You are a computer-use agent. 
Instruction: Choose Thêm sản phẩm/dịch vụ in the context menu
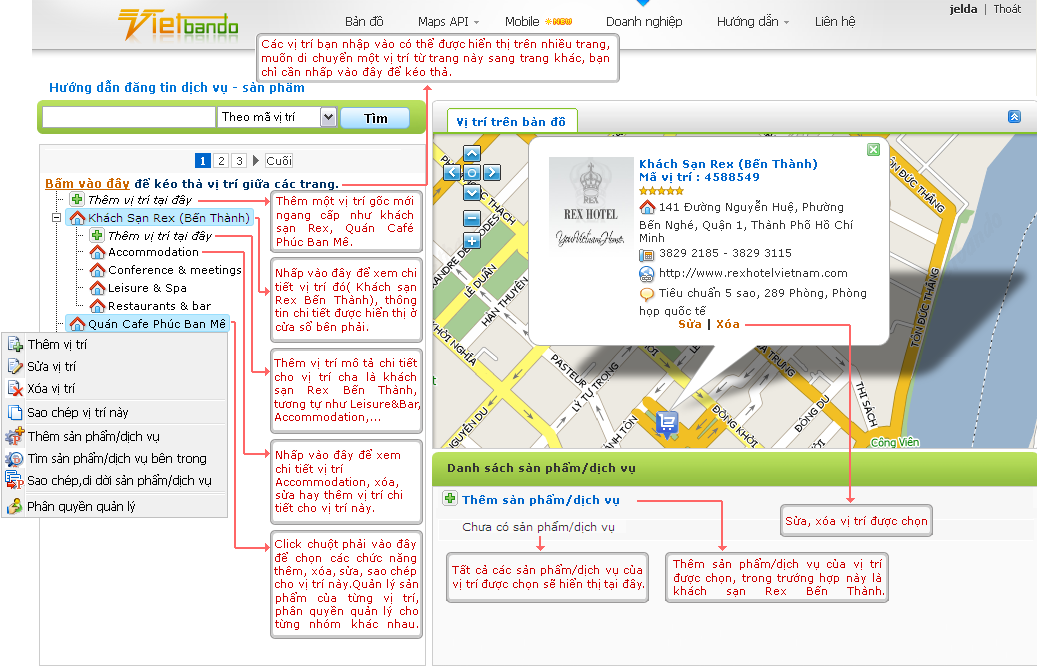tap(115, 436)
